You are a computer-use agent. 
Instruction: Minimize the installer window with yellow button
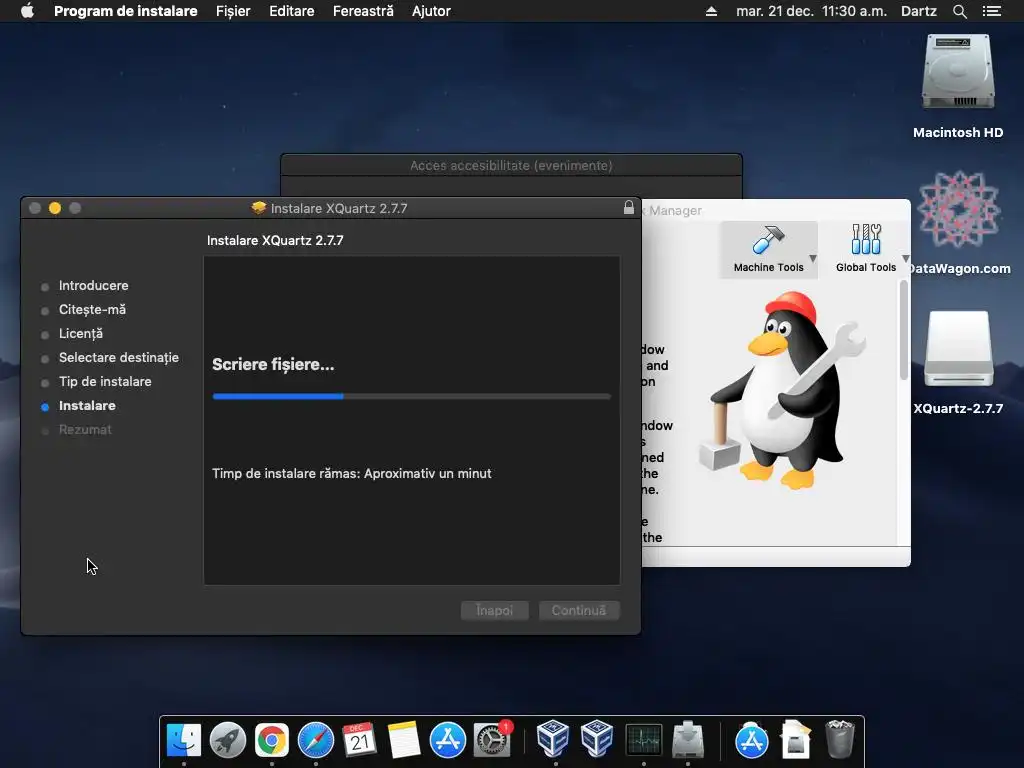click(x=55, y=208)
